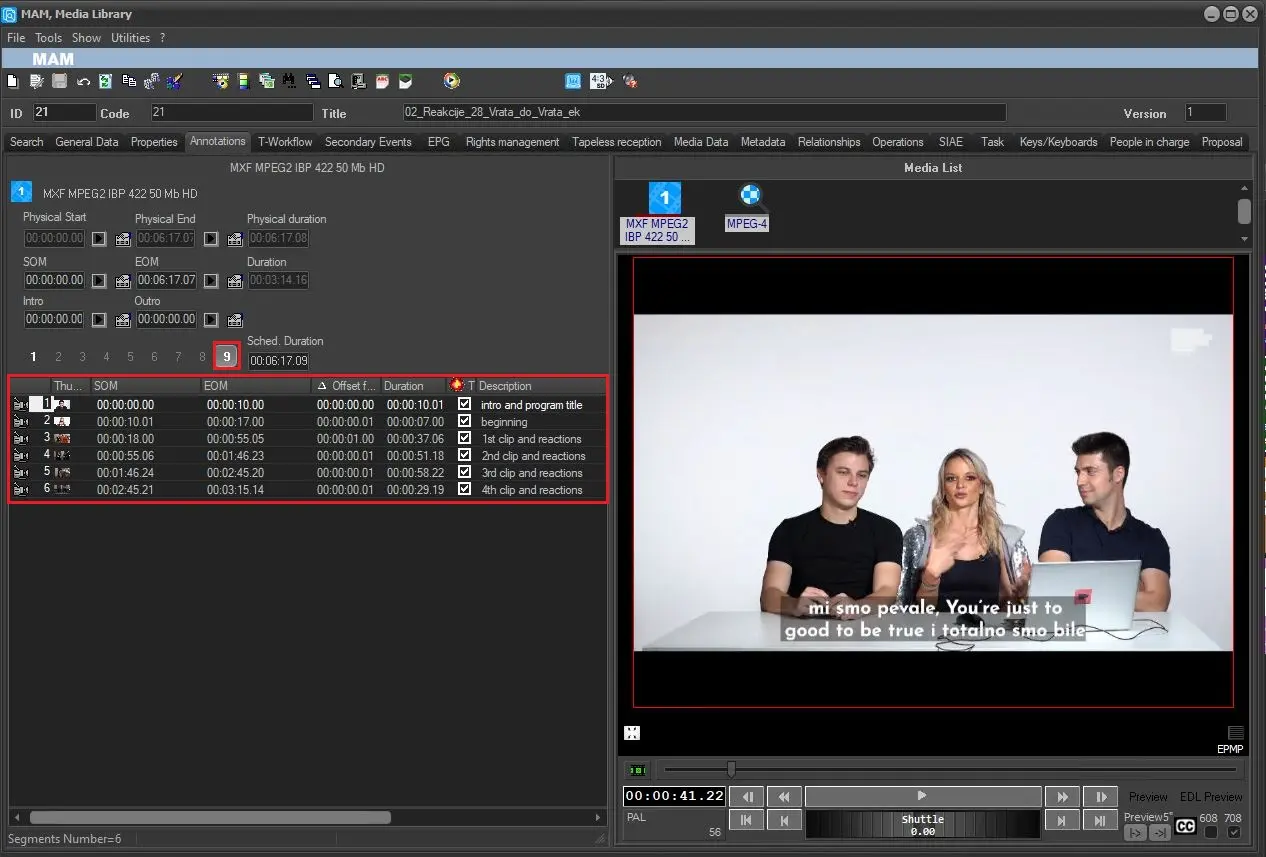Click segment page button 9
The image size is (1266, 857).
pyautogui.click(x=227, y=356)
